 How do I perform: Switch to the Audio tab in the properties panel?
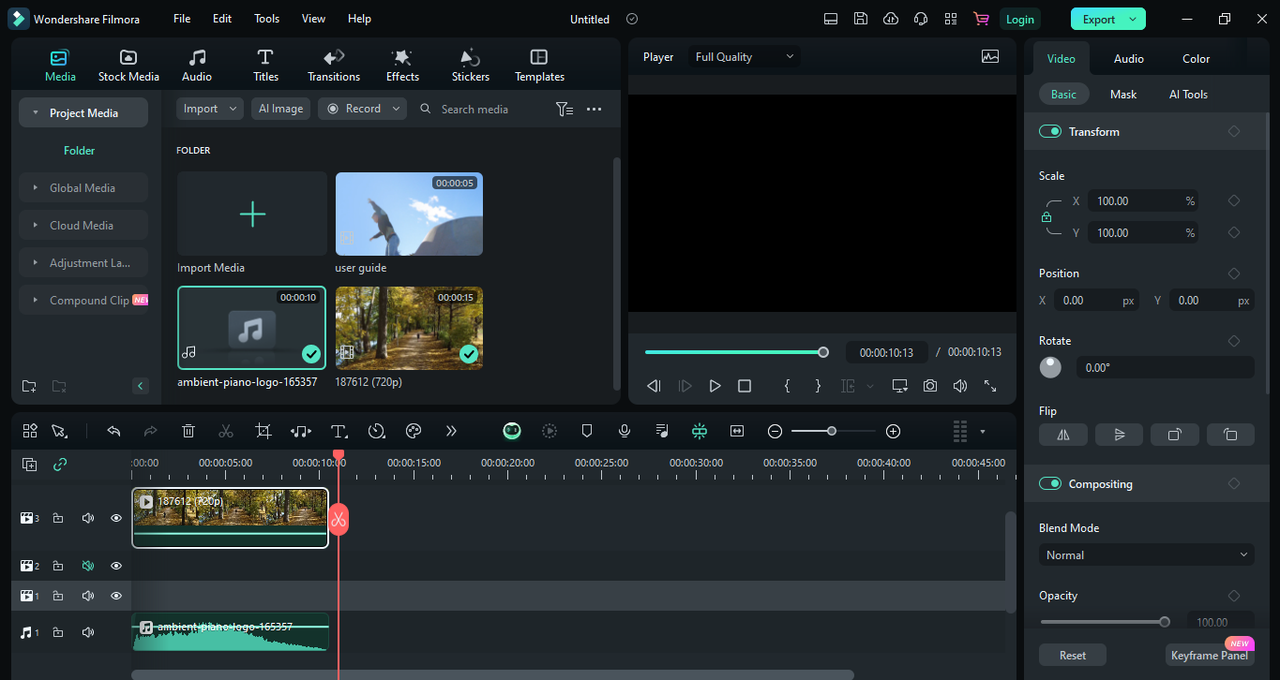point(1127,58)
